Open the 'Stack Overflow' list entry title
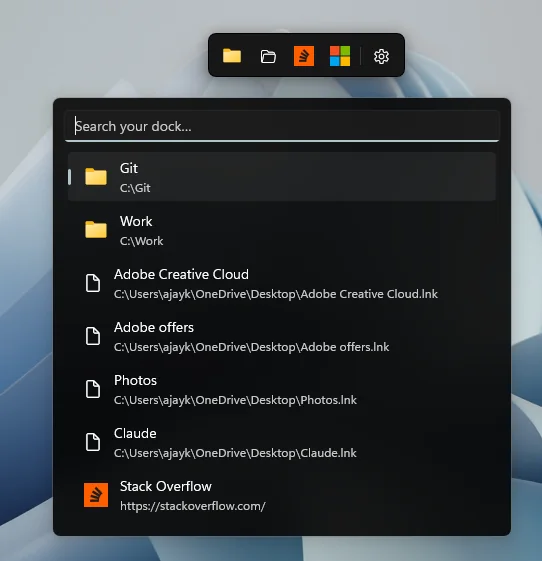Screen dimensions: 542x561 [166, 486]
